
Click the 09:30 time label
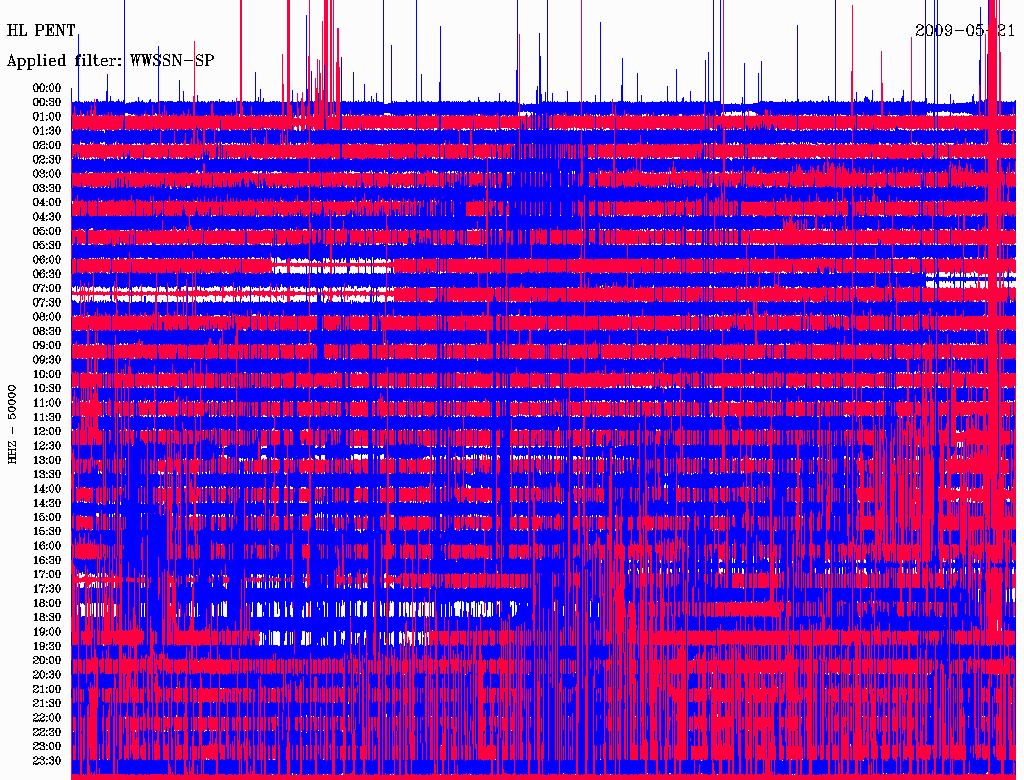point(47,360)
